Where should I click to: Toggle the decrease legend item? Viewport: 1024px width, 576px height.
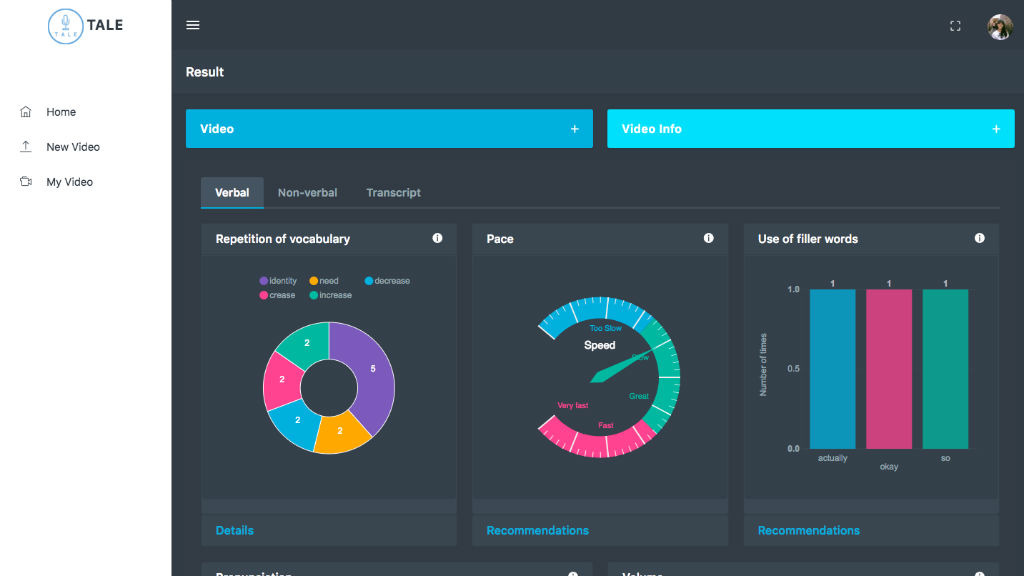click(387, 281)
